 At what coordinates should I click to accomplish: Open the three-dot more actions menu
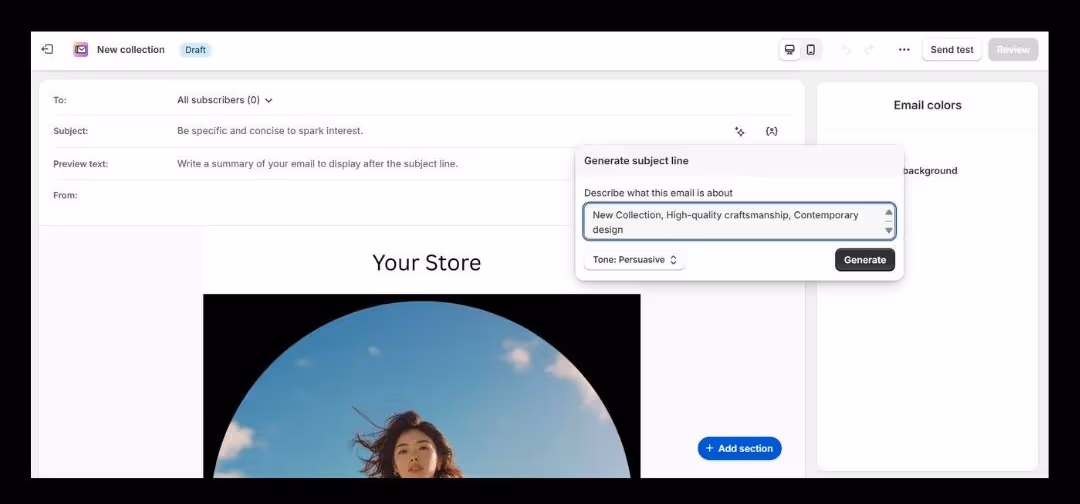(904, 50)
